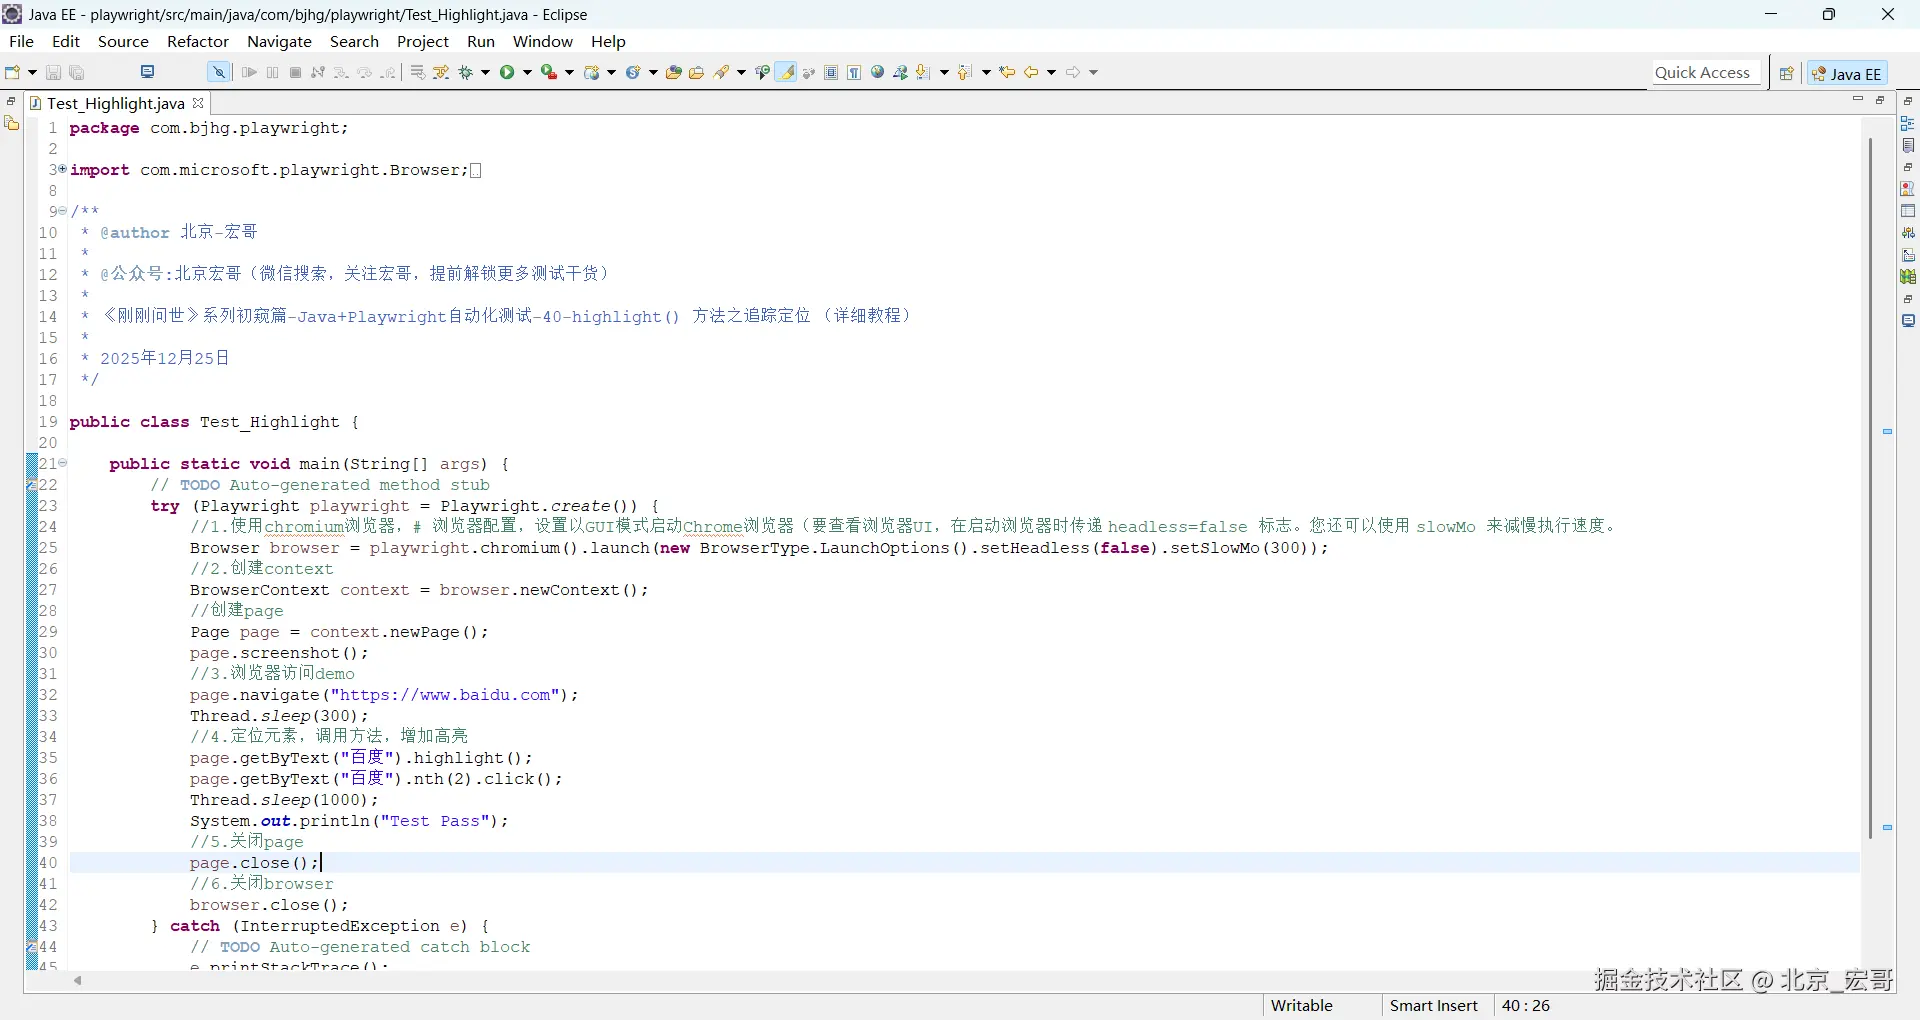
Task: Close the Test_Highlight.java tab
Action: point(198,102)
